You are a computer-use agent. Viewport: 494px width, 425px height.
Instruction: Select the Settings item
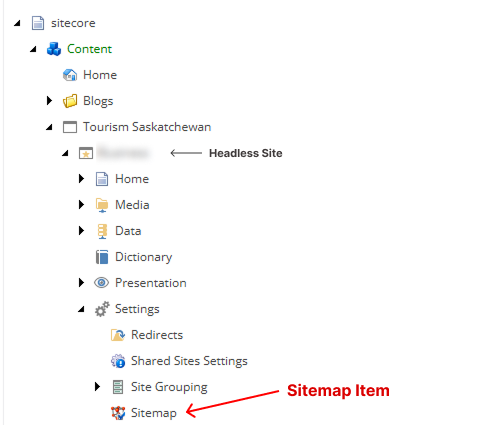tap(137, 309)
